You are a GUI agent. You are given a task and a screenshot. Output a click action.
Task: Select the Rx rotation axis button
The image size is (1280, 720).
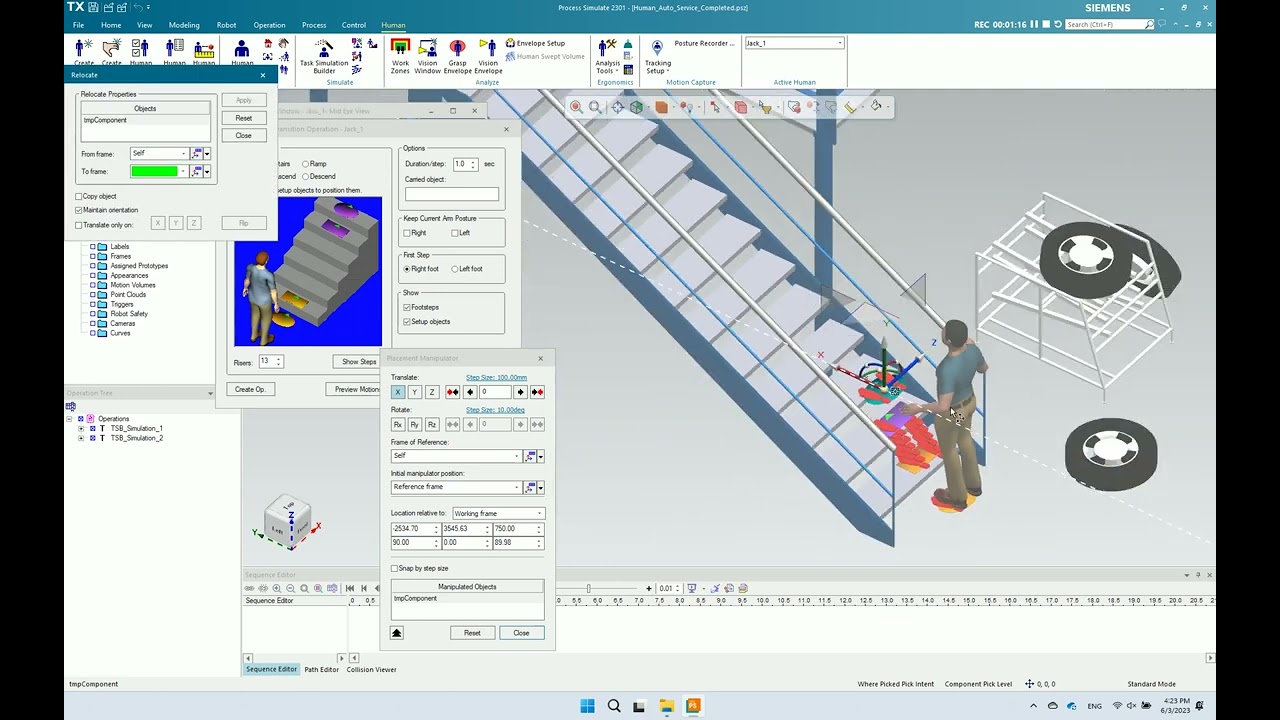[x=398, y=424]
